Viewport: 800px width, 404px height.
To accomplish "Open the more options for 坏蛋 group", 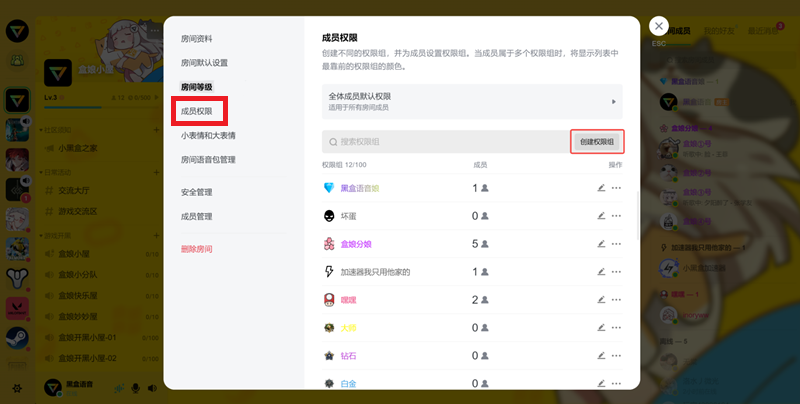I will click(616, 215).
